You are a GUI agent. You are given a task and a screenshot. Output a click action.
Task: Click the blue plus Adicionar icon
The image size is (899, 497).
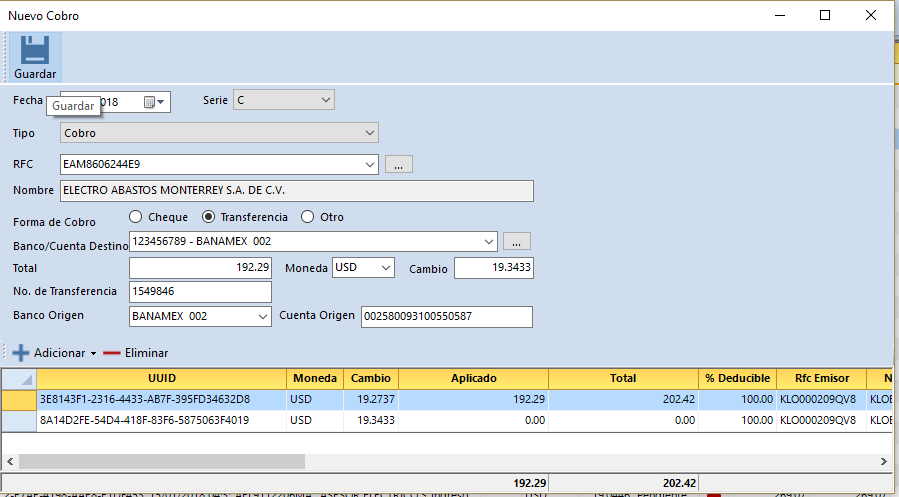(20, 353)
